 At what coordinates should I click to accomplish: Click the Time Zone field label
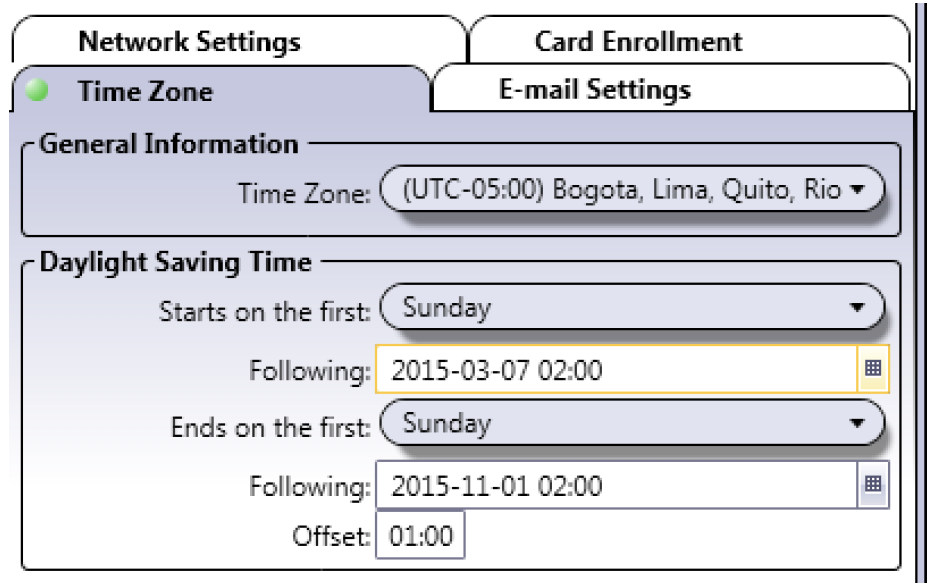coord(304,193)
